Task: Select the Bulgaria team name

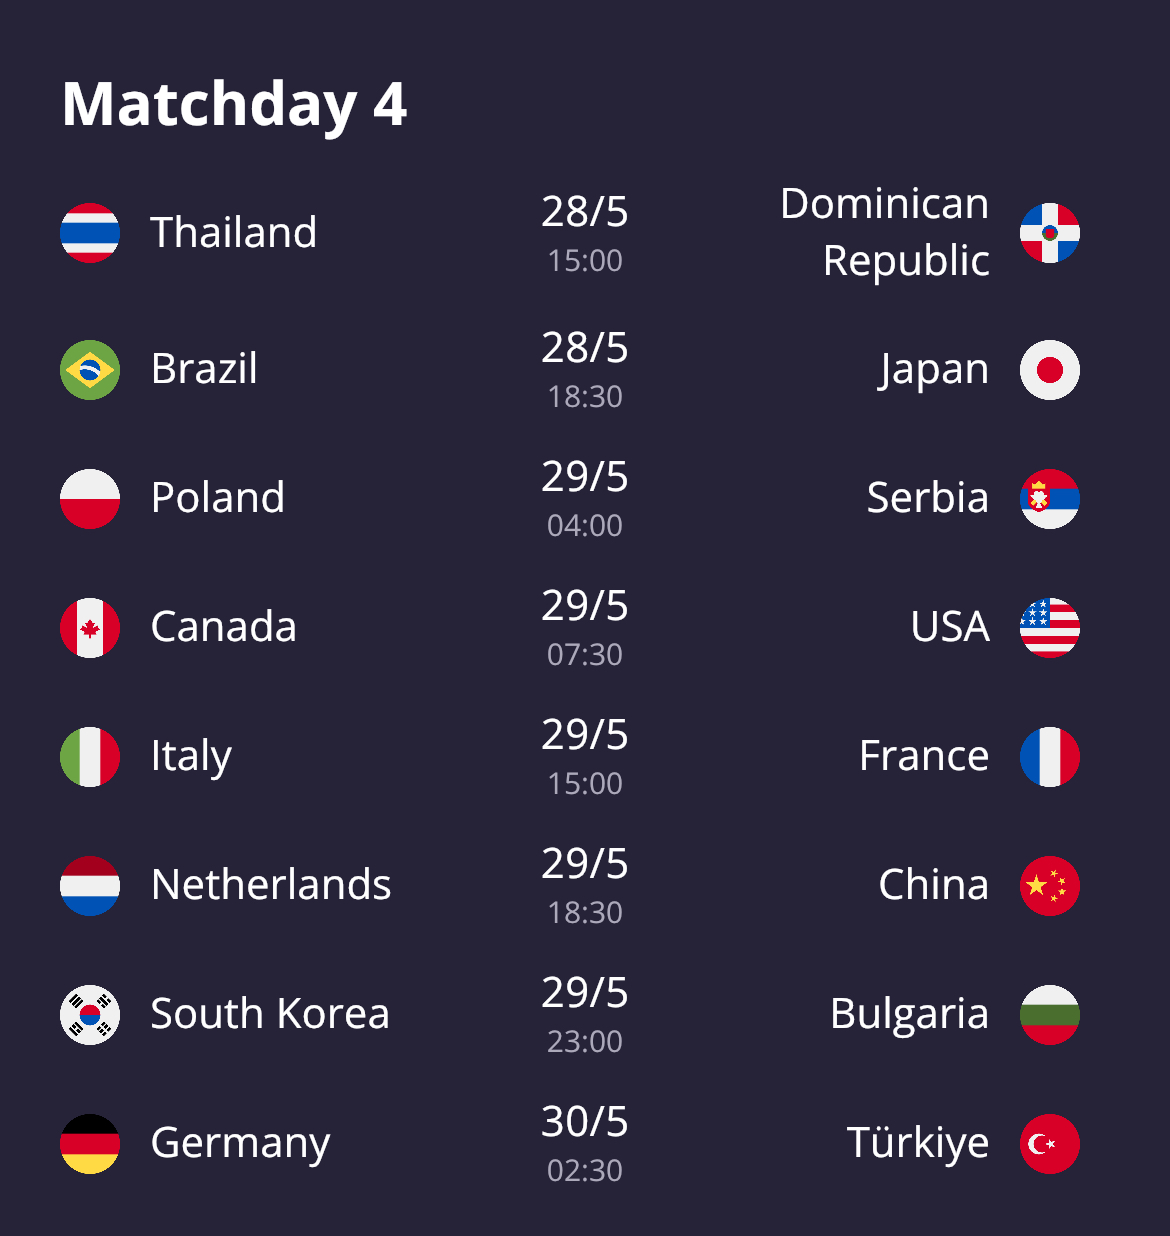Action: pos(909,1015)
